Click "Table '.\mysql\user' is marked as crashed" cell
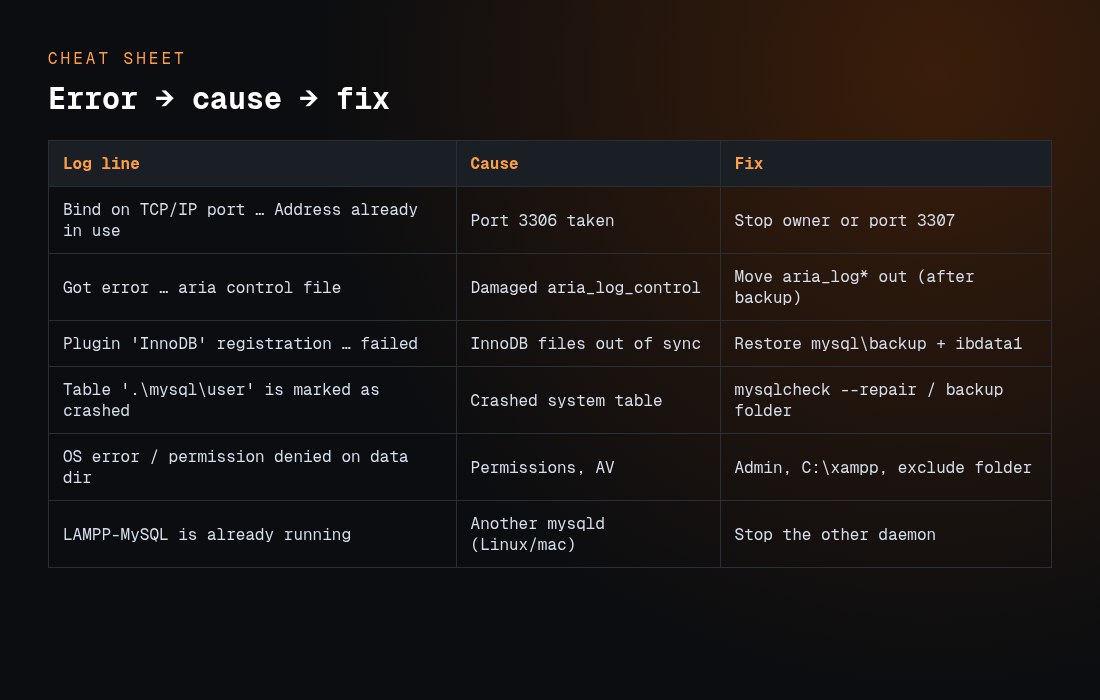The image size is (1100, 700). click(252, 401)
